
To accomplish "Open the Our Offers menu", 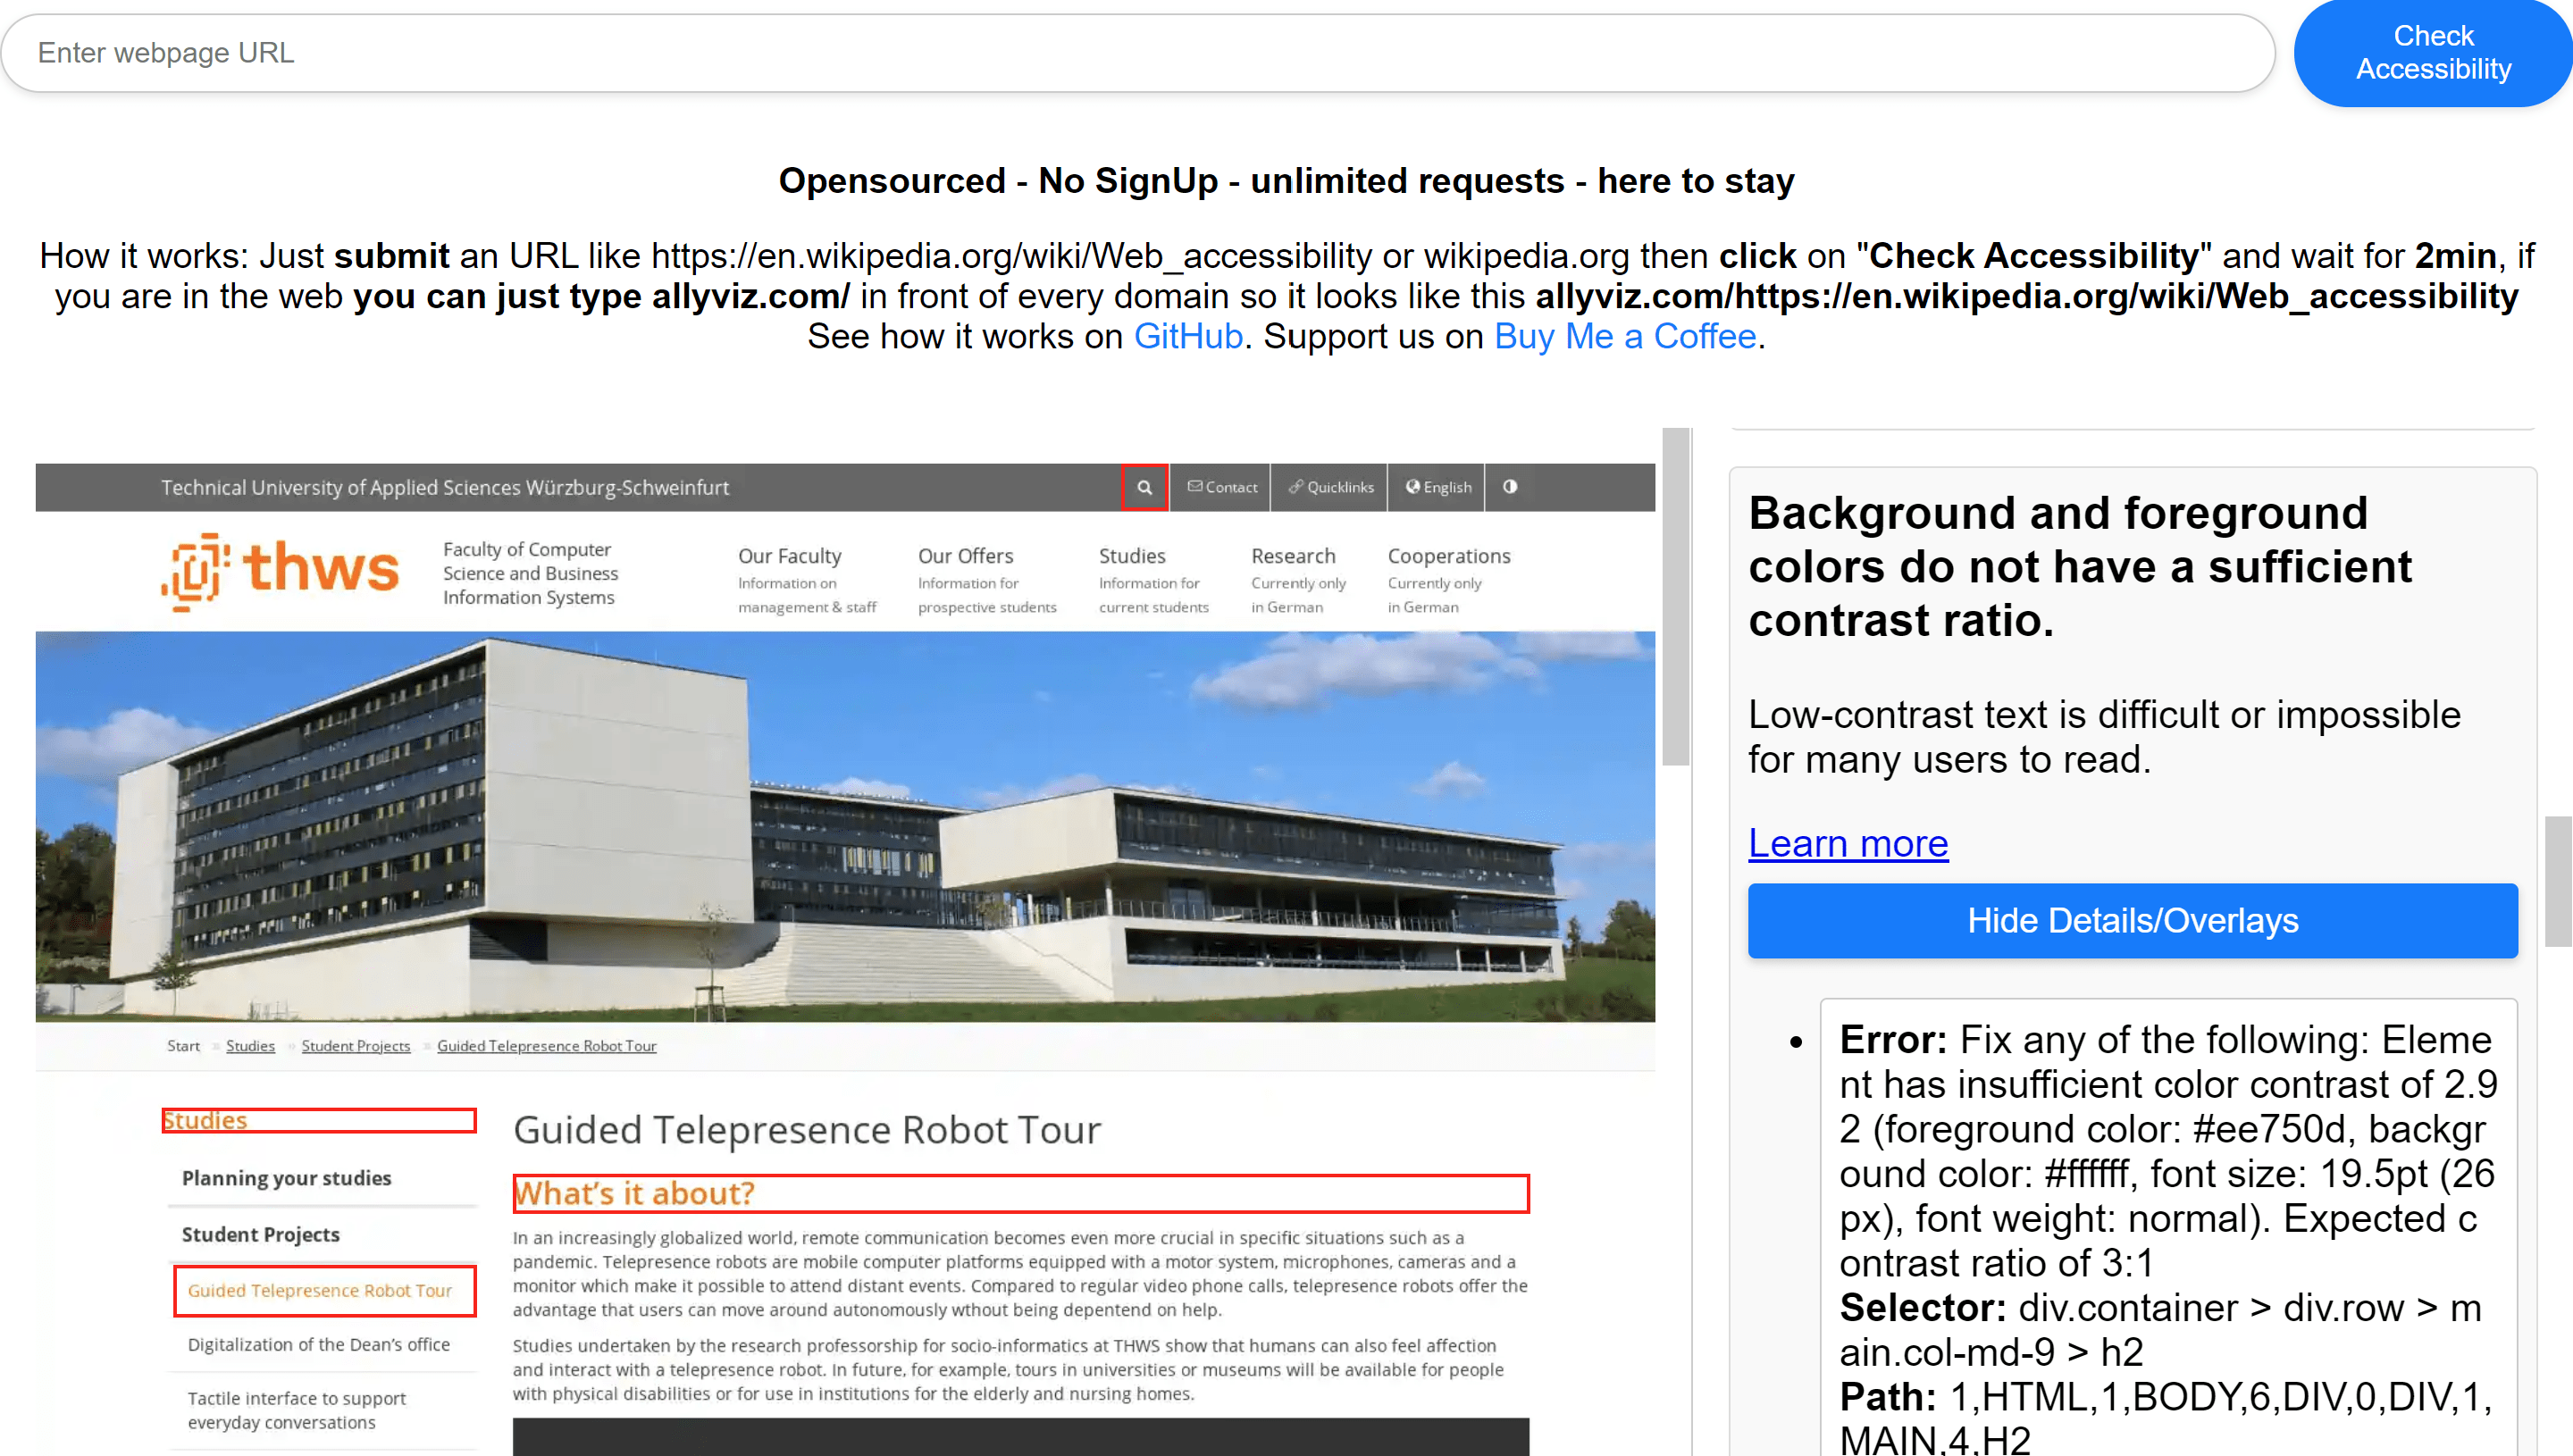I will pos(965,556).
